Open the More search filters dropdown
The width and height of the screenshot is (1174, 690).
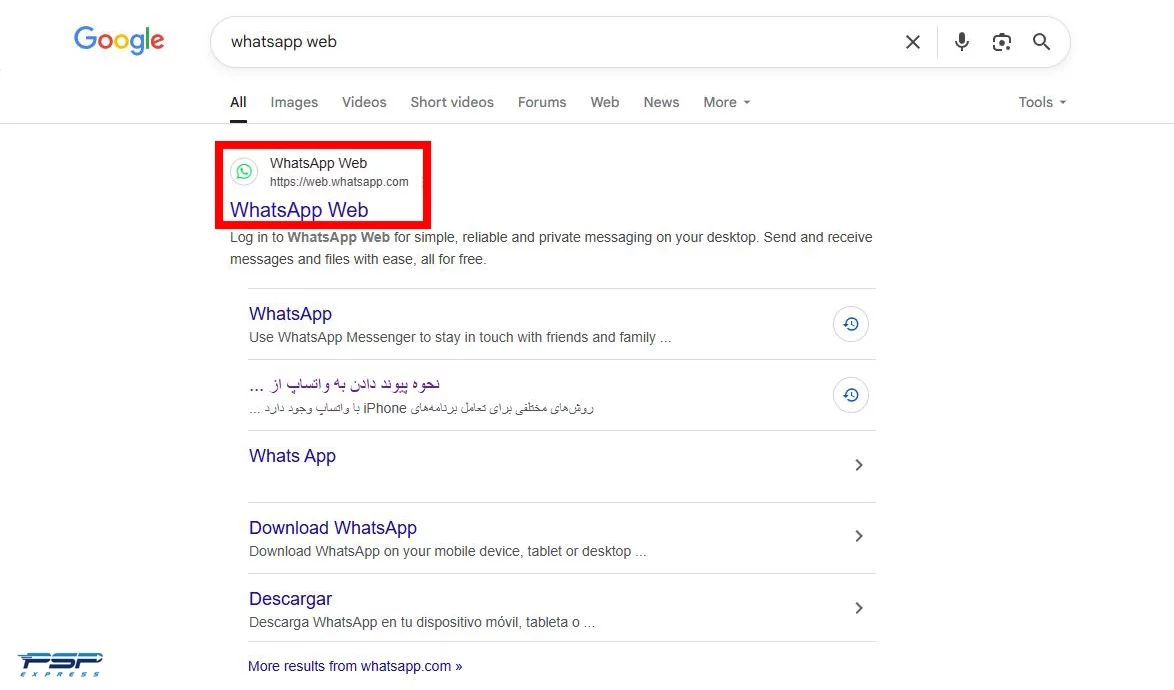point(726,103)
